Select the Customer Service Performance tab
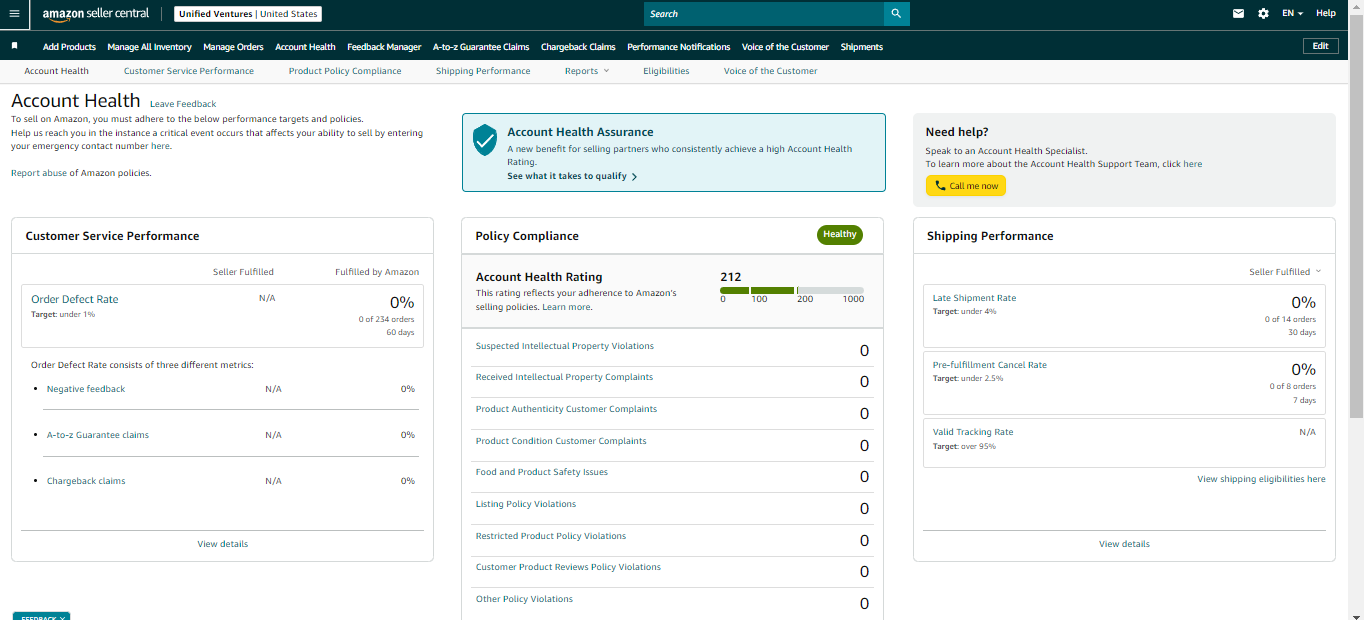This screenshot has width=1364, height=620. tap(189, 71)
